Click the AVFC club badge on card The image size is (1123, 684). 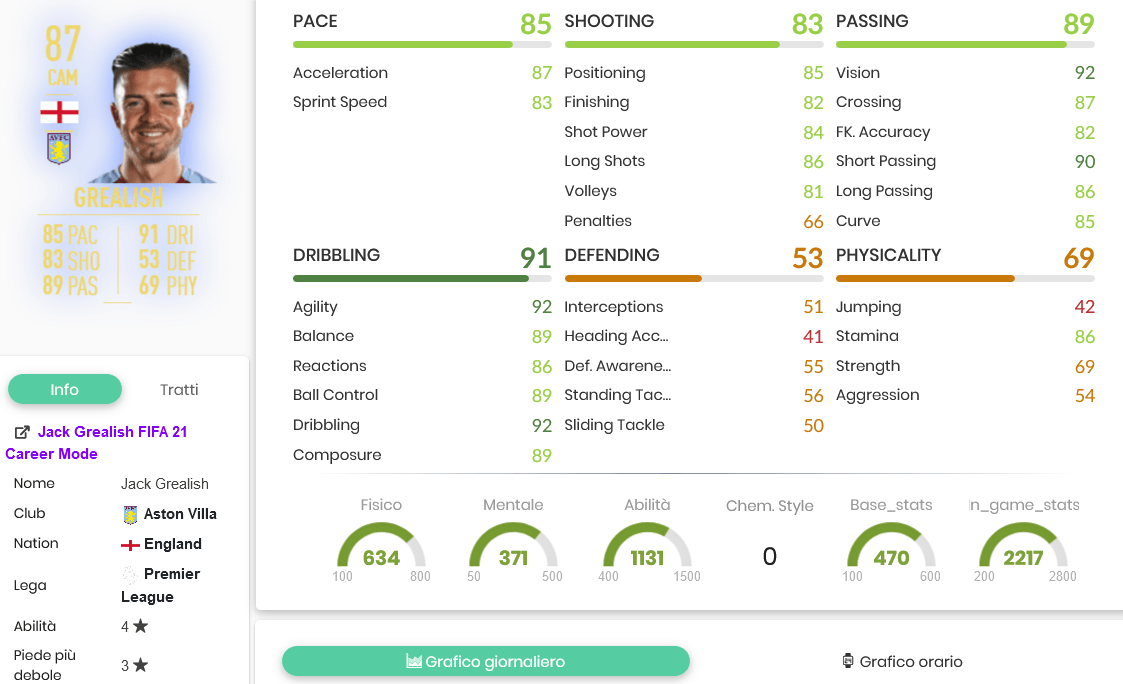point(59,148)
